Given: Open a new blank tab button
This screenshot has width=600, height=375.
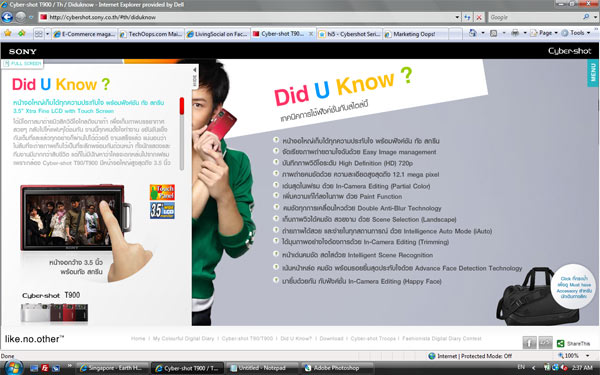Looking at the screenshot, I should pos(455,34).
